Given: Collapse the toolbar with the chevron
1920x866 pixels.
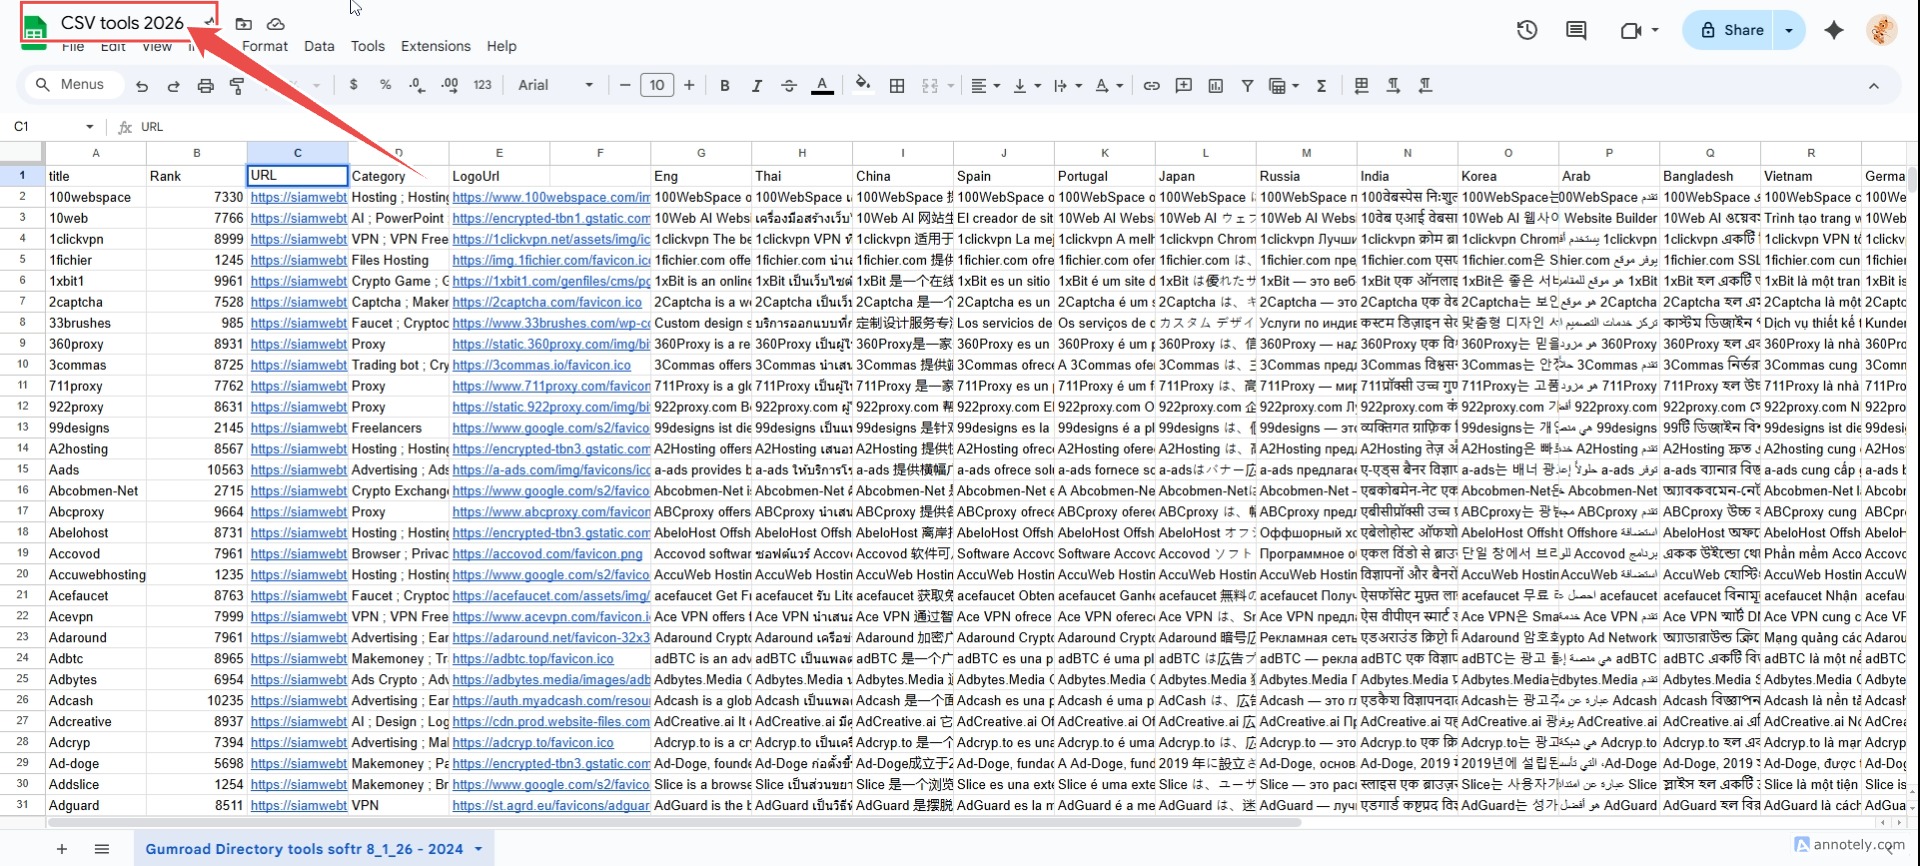Looking at the screenshot, I should coord(1874,86).
